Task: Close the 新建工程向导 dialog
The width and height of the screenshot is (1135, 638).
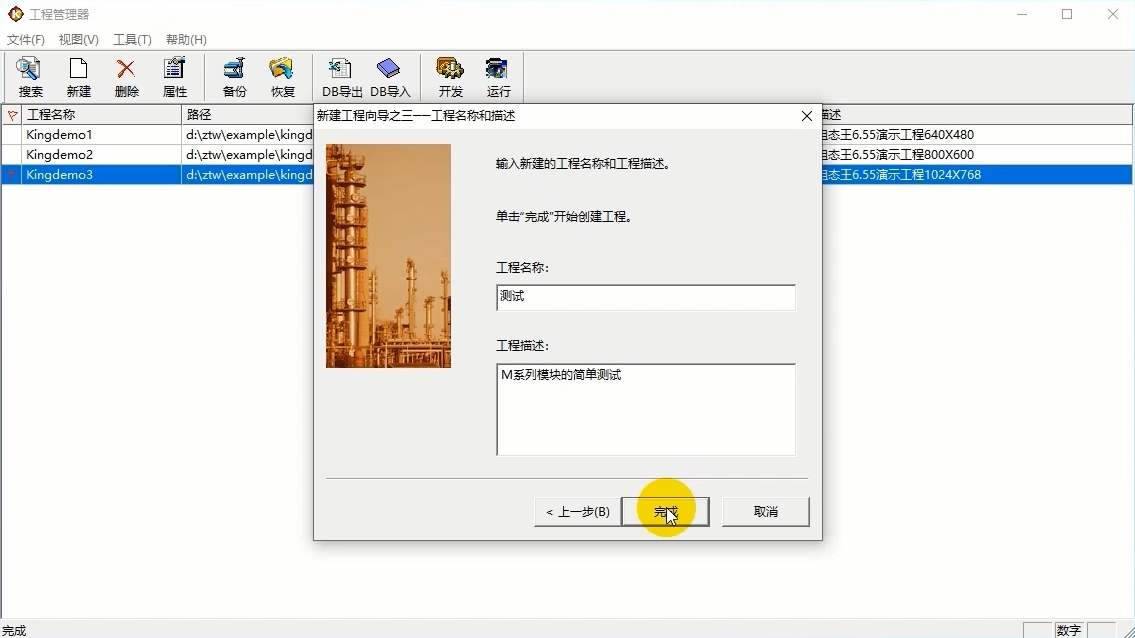Action: (806, 116)
